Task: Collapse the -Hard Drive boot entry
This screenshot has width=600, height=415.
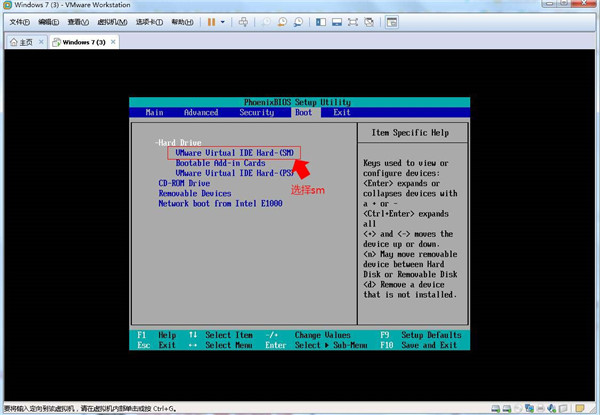Action: pos(178,143)
